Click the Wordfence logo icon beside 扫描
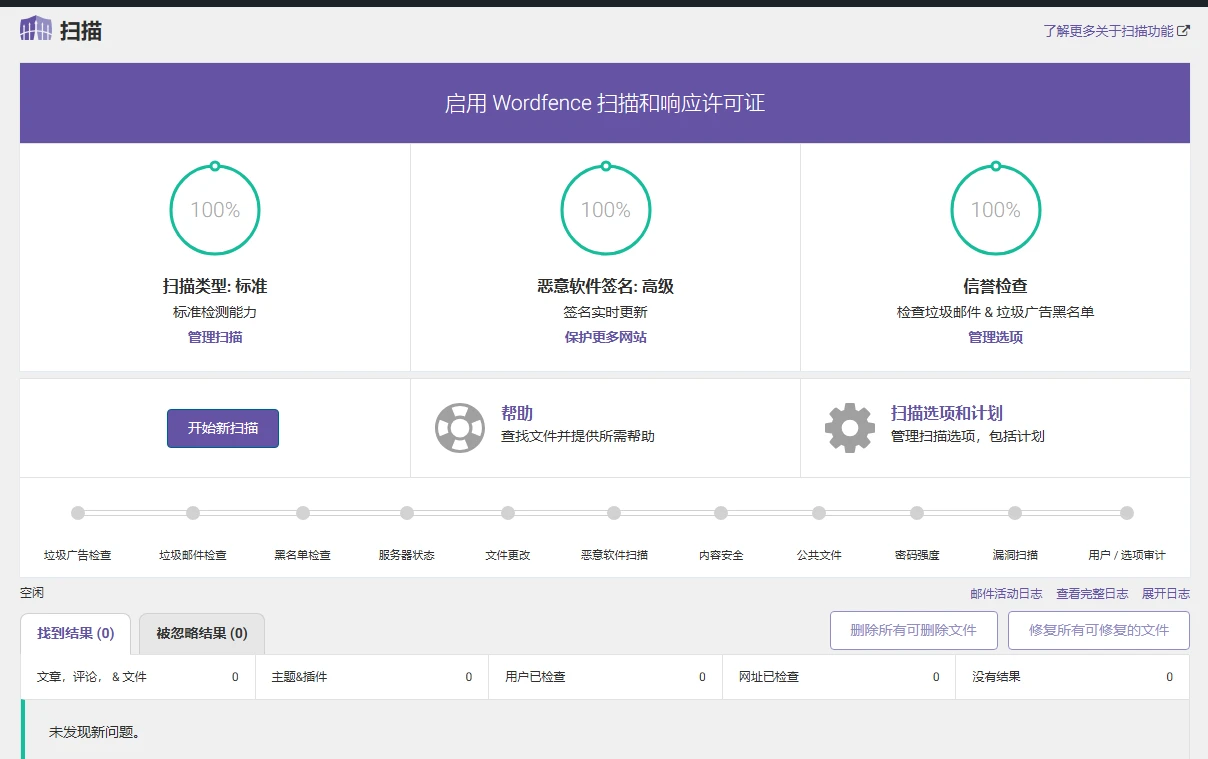This screenshot has height=759, width=1208. 36,28
